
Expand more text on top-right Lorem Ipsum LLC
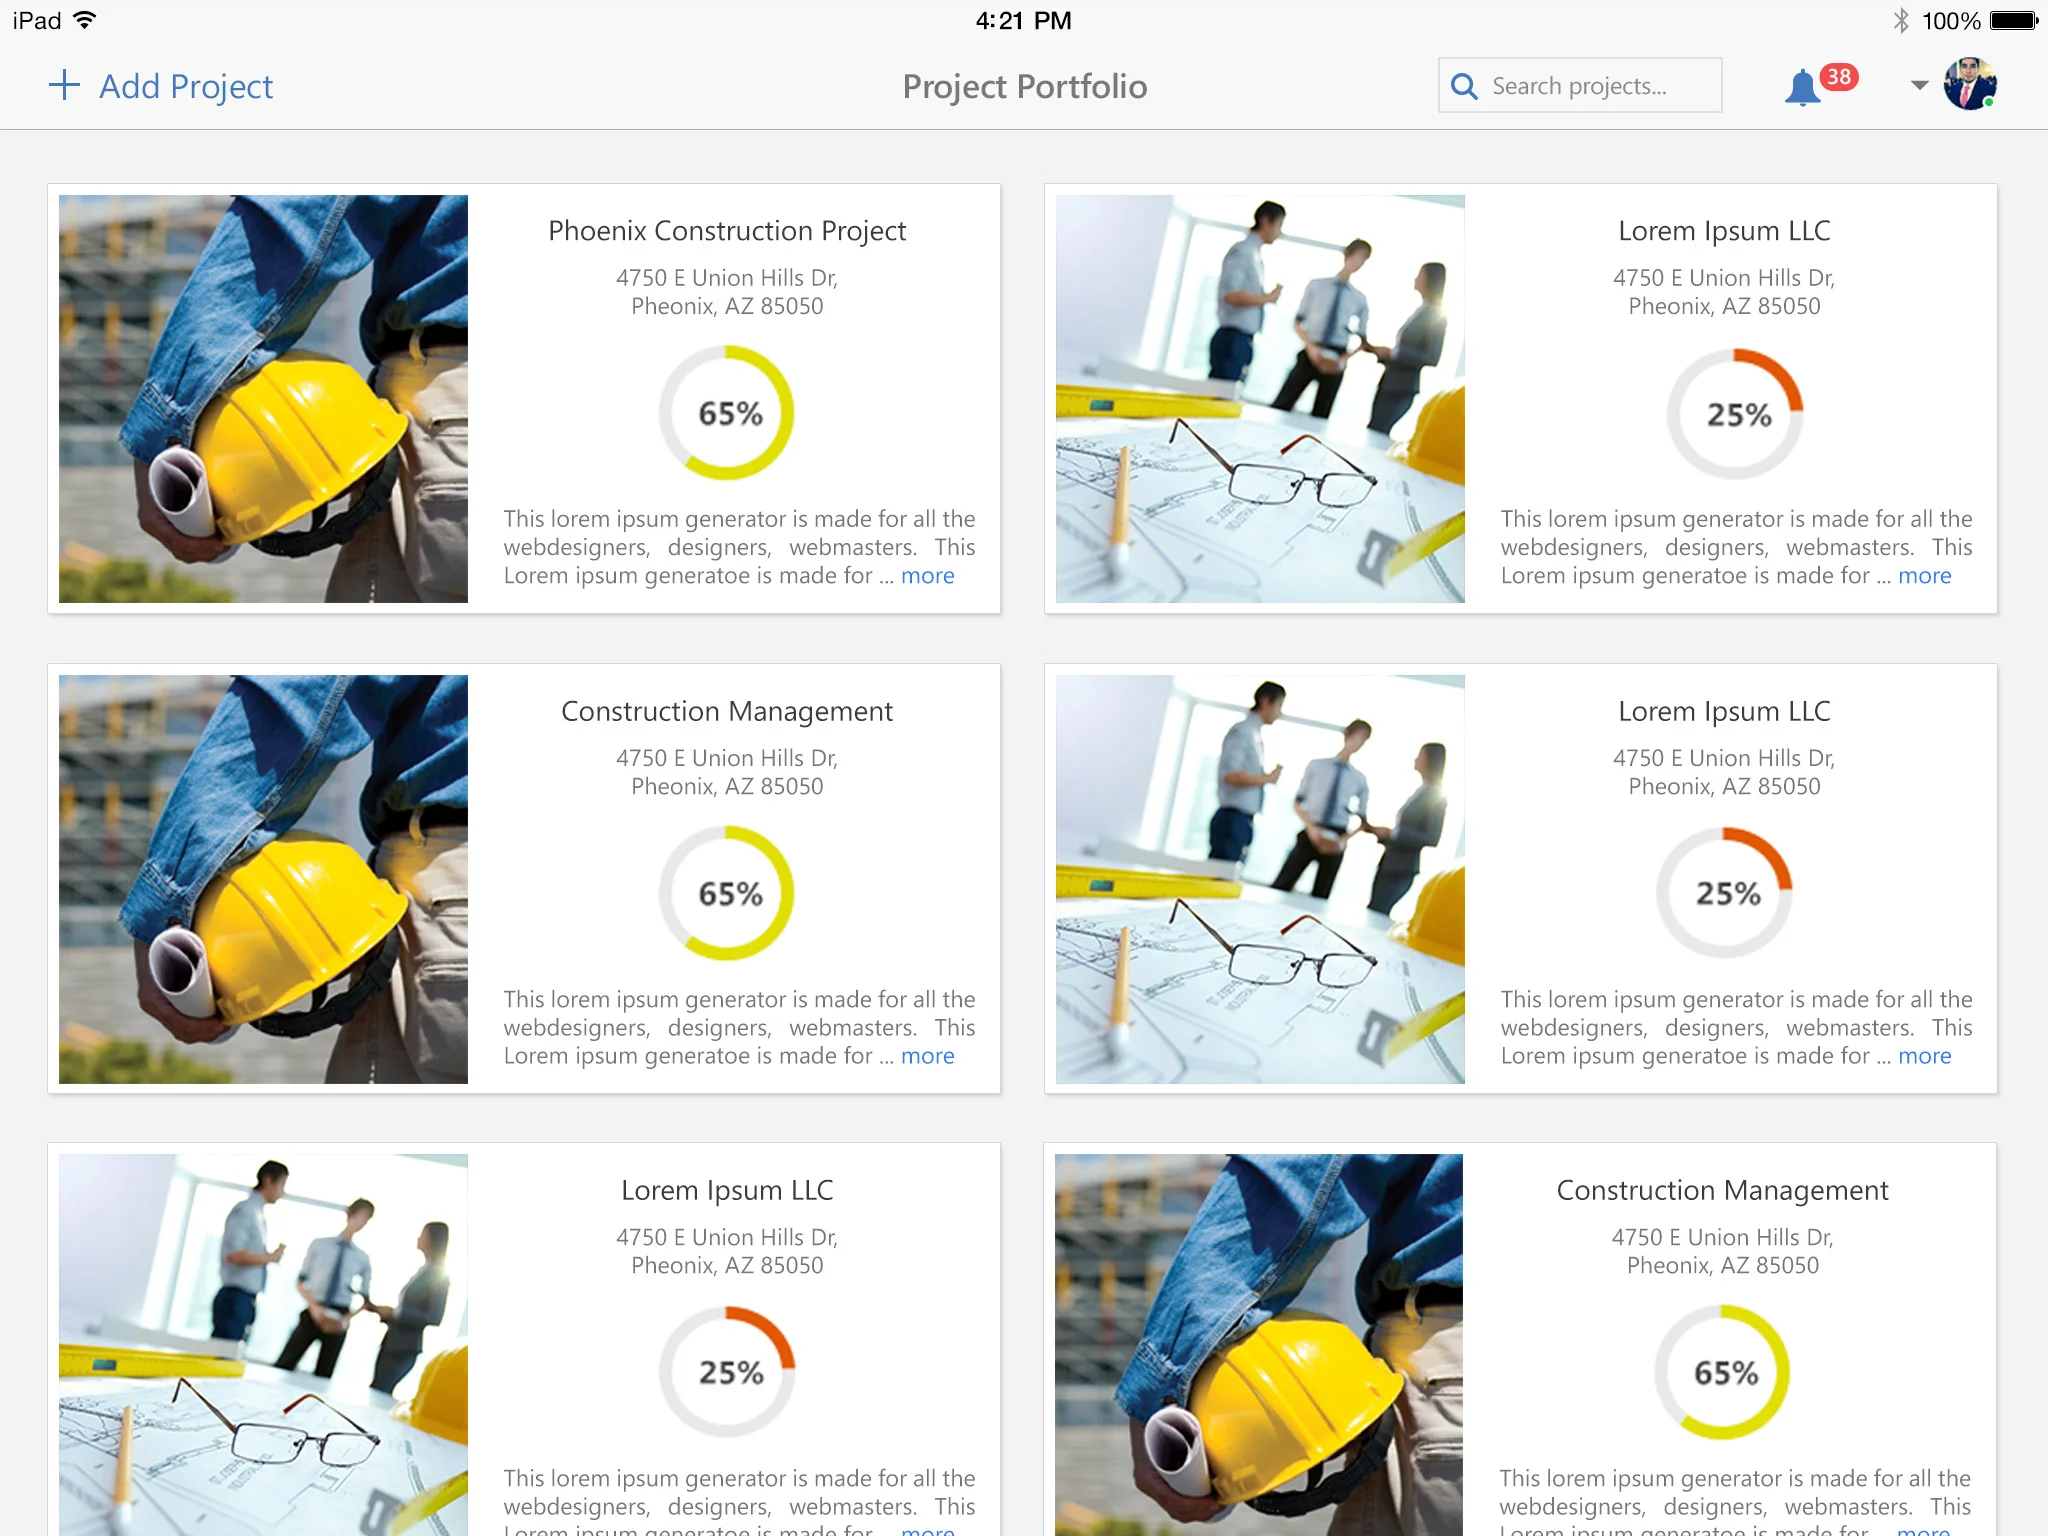(1924, 576)
